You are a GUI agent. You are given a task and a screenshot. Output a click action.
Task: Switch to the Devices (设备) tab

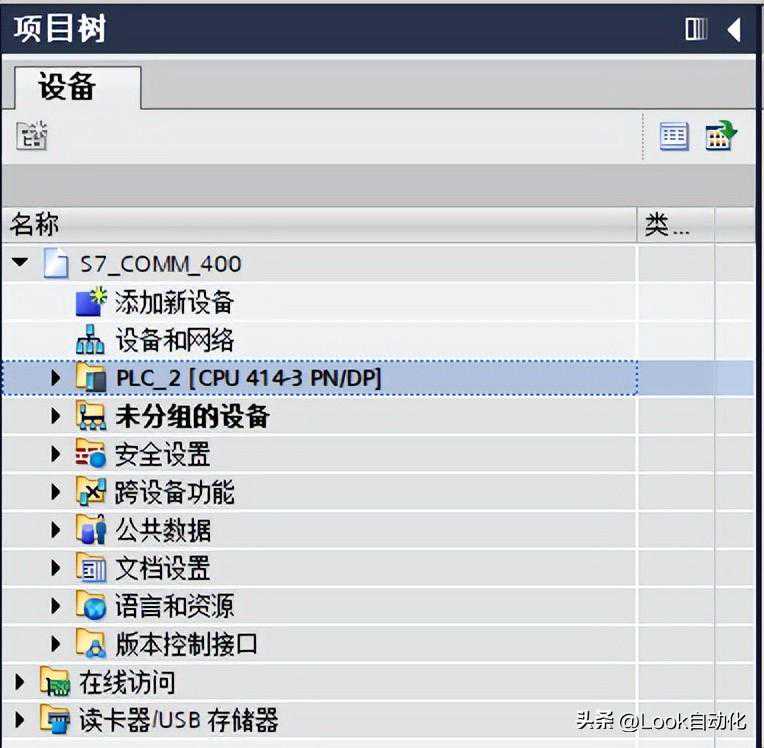point(78,88)
